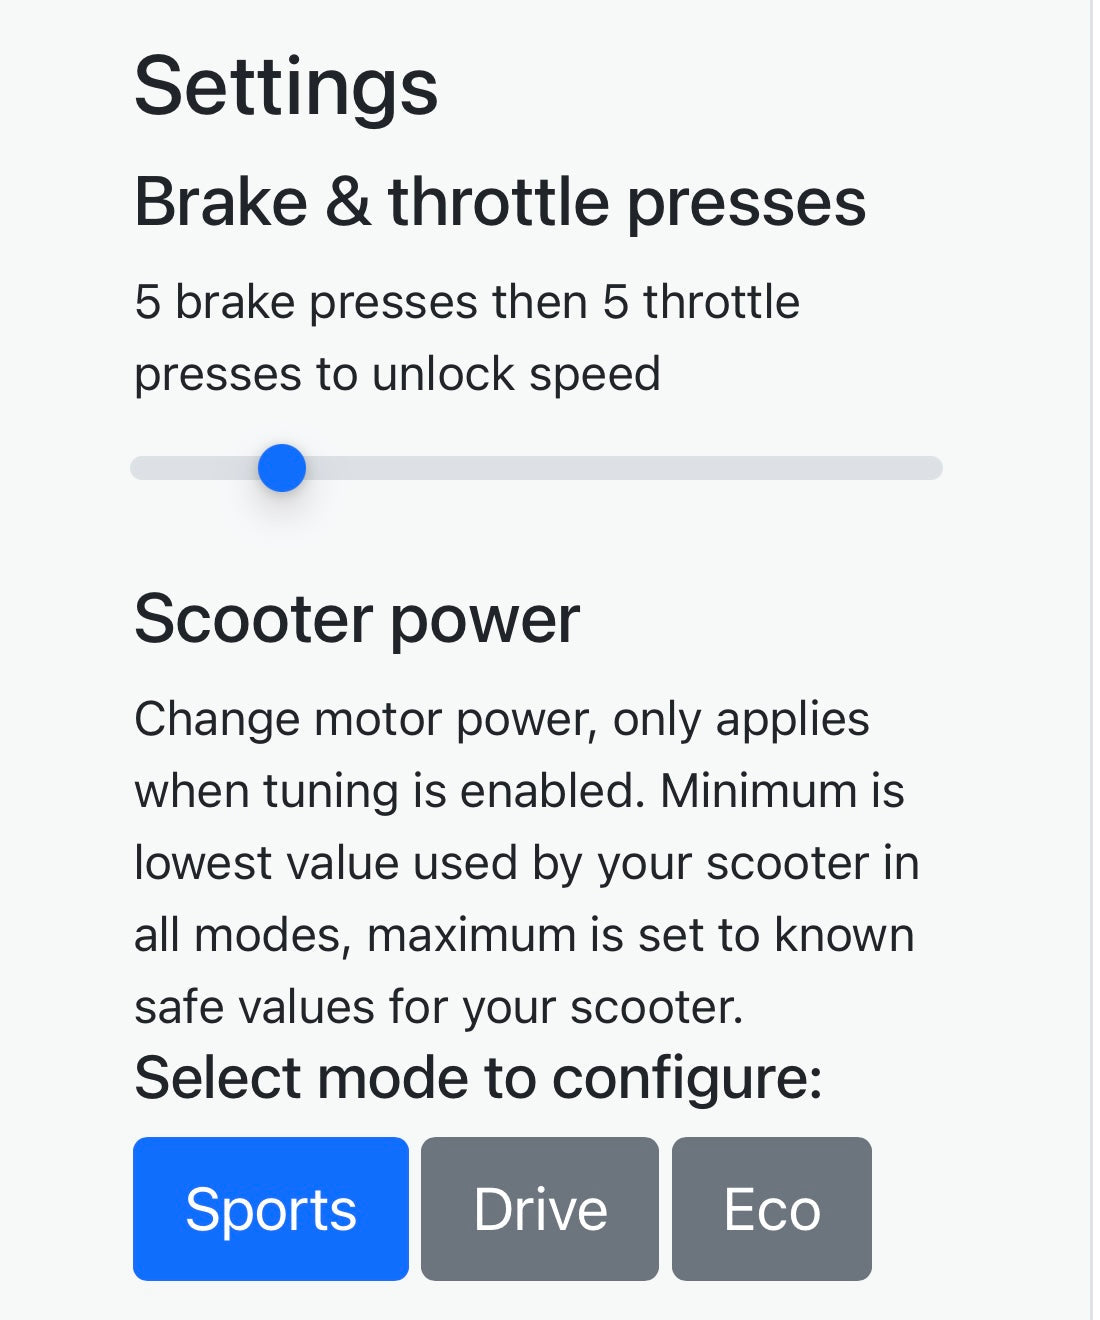Choose Drive as the mode to configure
The image size is (1100, 1320).
pos(539,1208)
